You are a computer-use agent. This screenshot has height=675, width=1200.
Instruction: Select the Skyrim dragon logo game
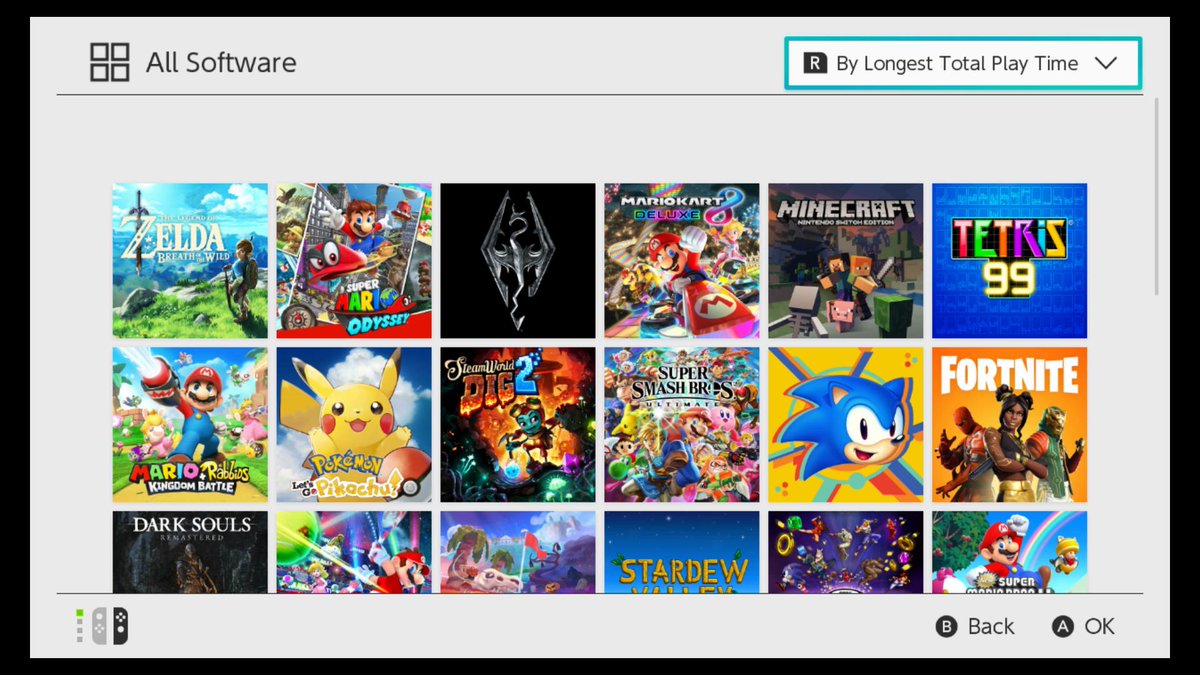click(x=518, y=260)
